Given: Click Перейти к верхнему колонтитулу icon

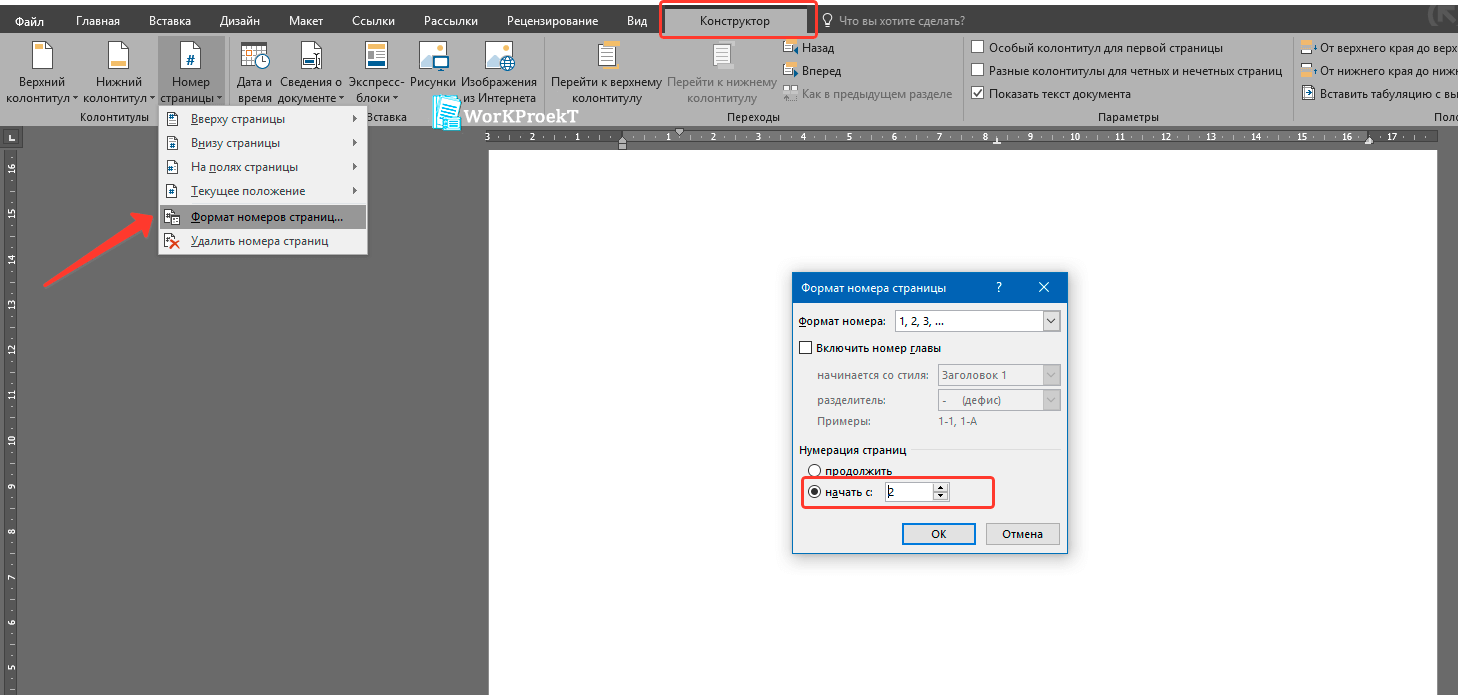Looking at the screenshot, I should tap(608, 57).
